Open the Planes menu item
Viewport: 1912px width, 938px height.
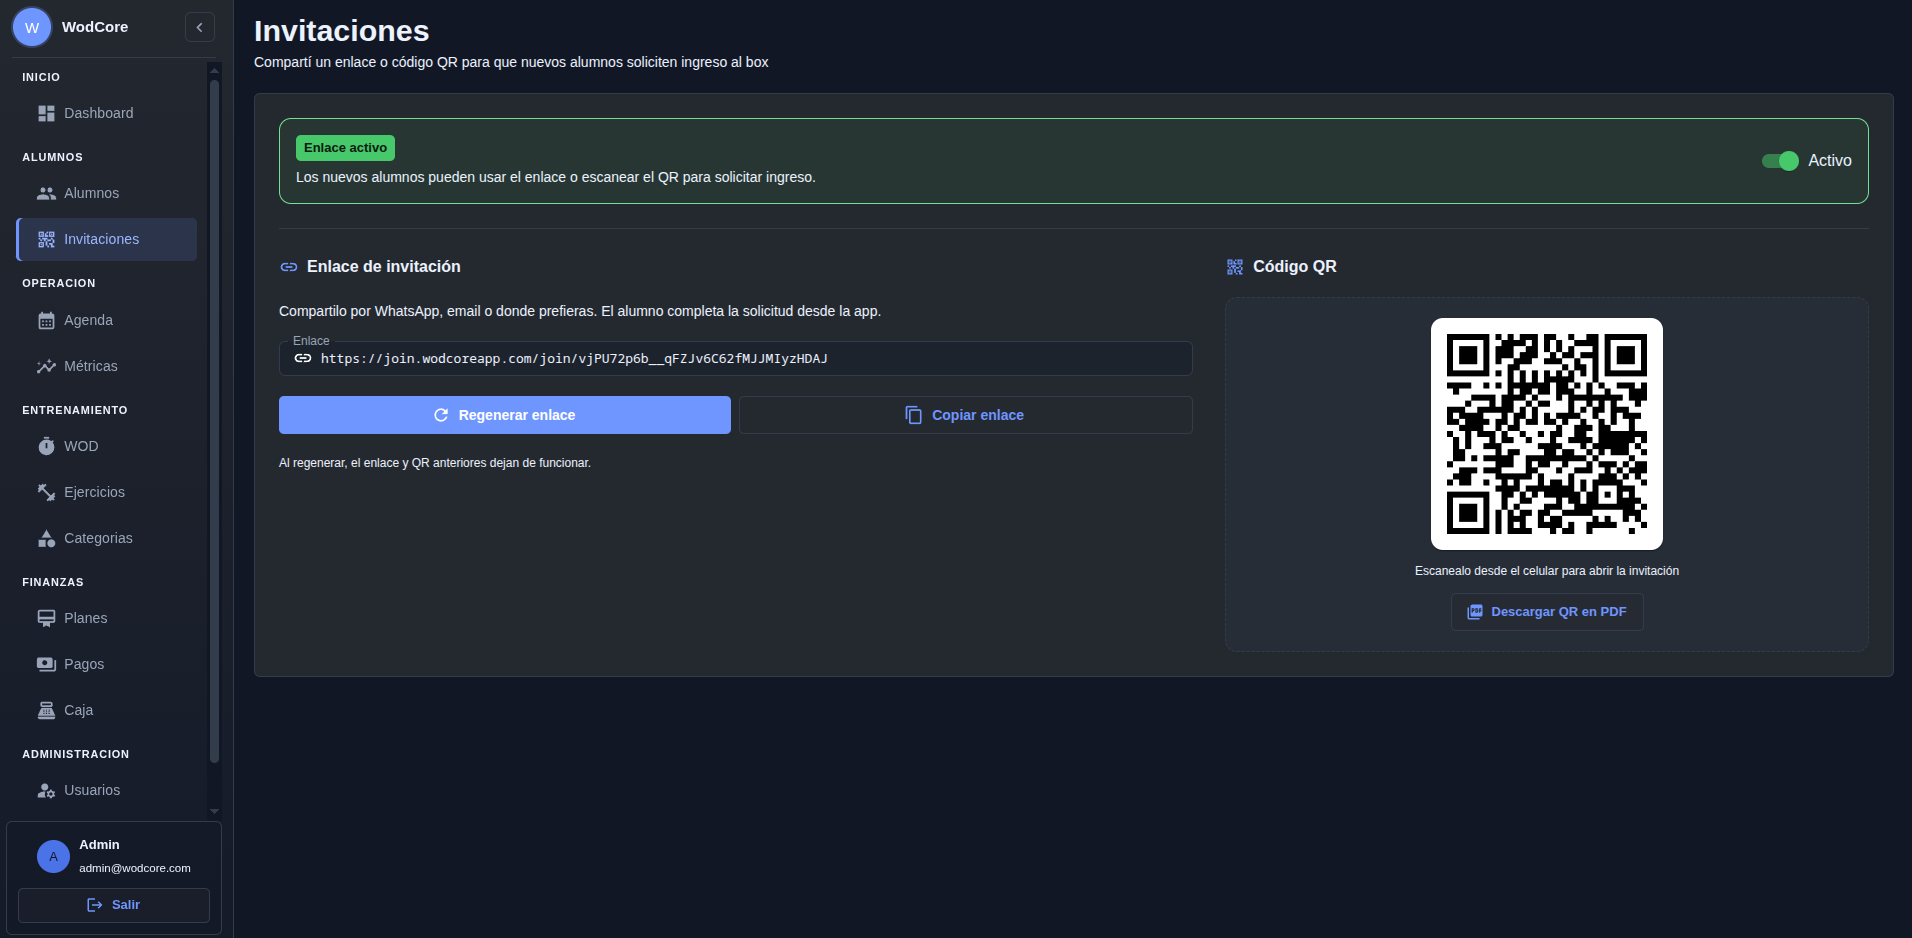click(x=107, y=618)
